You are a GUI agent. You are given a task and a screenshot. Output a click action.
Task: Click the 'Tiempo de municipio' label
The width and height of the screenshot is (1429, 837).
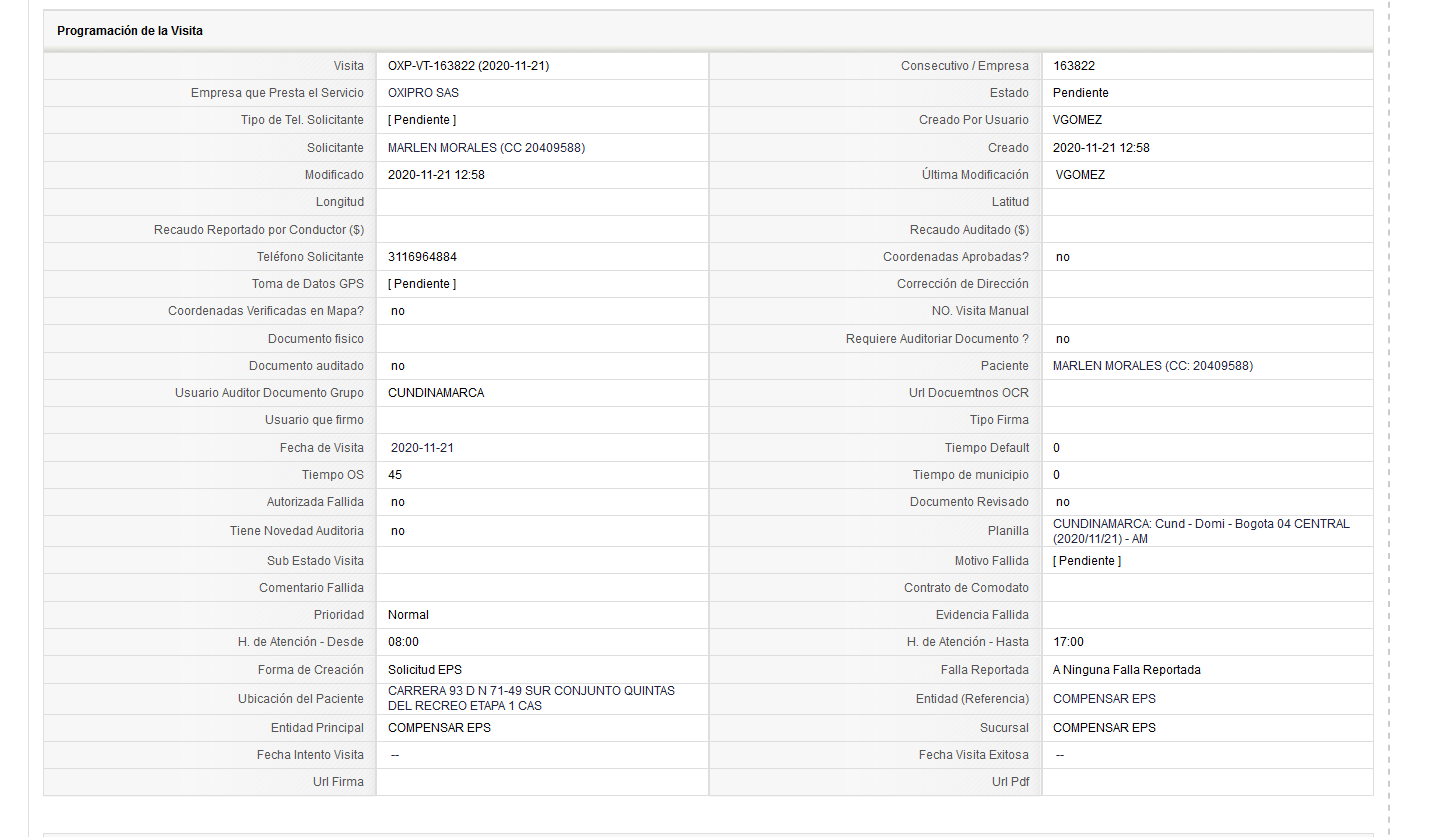point(970,475)
